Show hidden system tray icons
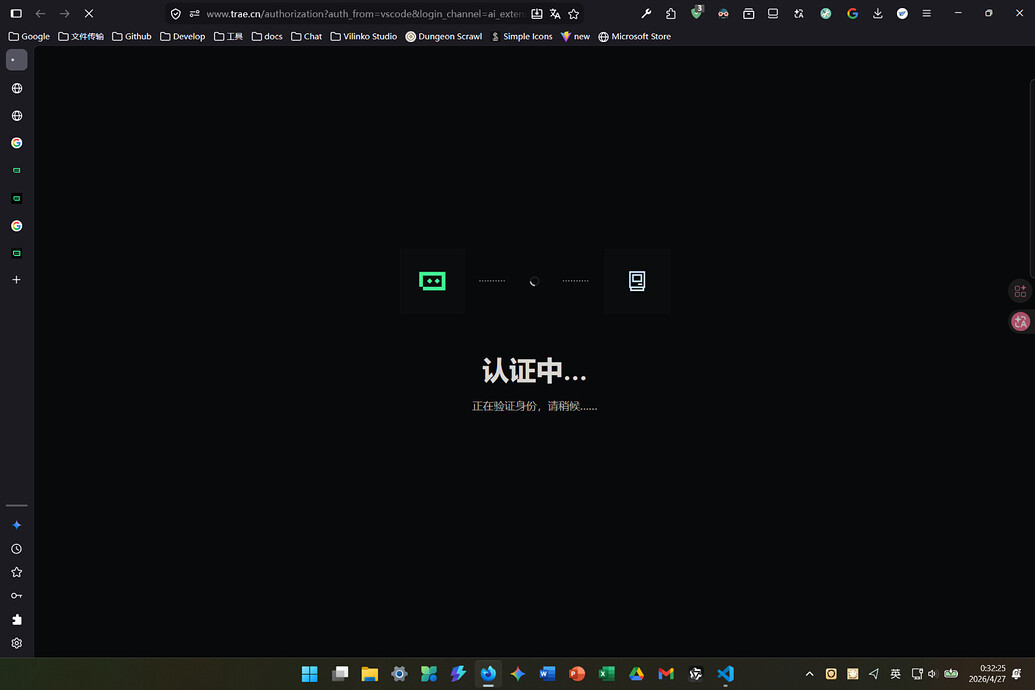This screenshot has height=690, width=1035. [x=809, y=674]
